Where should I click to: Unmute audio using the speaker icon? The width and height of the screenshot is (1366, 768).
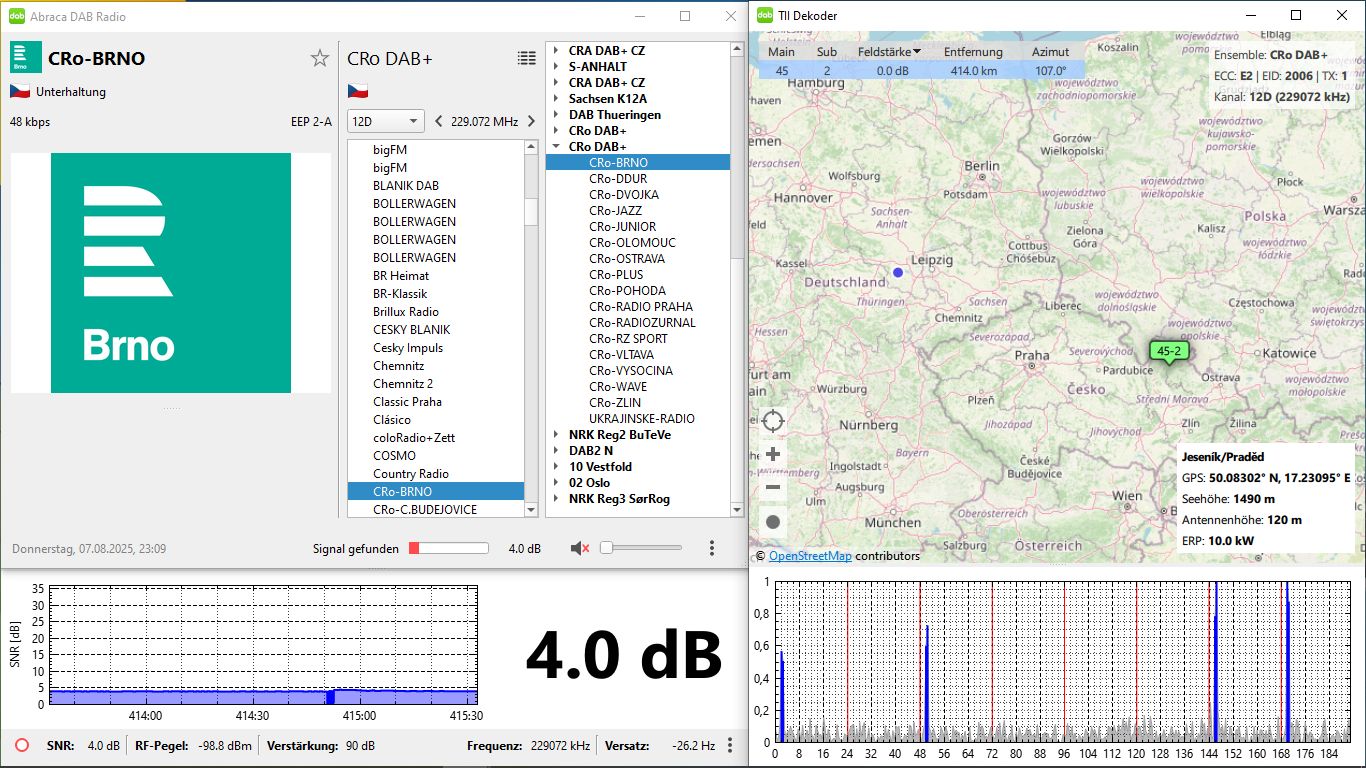click(x=579, y=548)
